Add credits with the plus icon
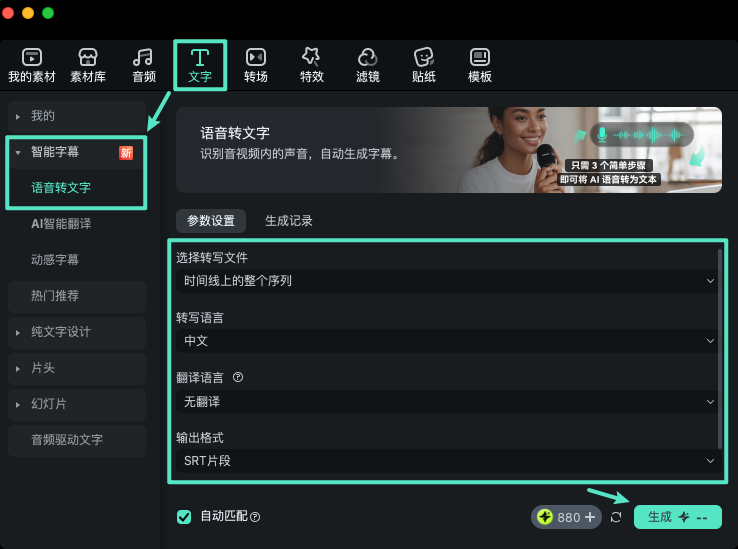738x549 pixels. coord(590,517)
